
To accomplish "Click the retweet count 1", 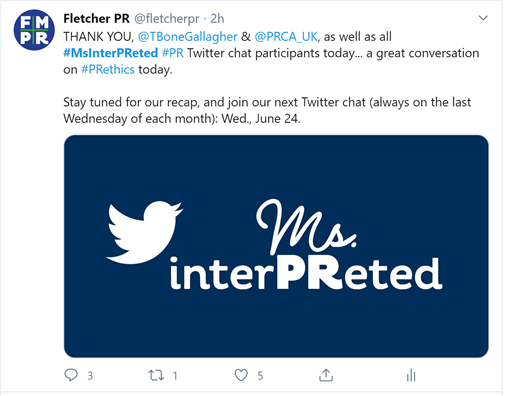I will [175, 376].
